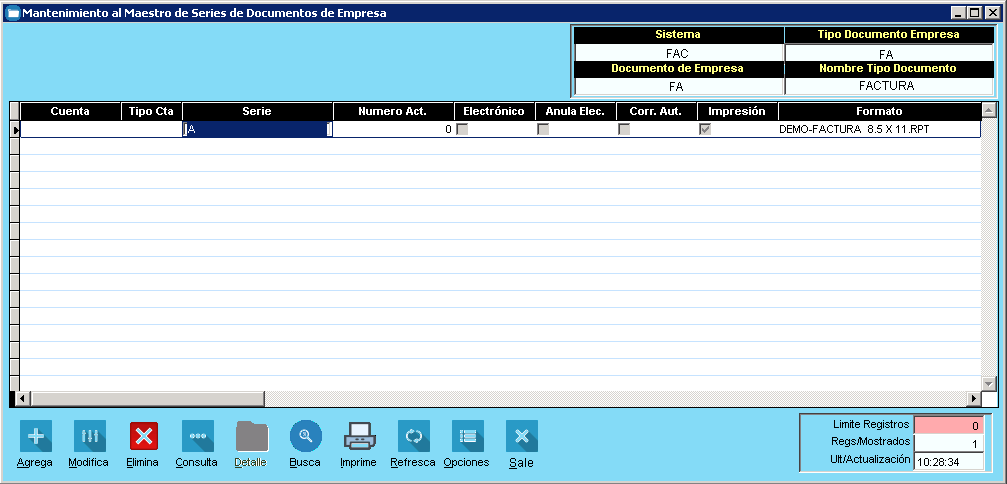Reload data with the Refresca icon
The height and width of the screenshot is (484, 1007).
[413, 437]
